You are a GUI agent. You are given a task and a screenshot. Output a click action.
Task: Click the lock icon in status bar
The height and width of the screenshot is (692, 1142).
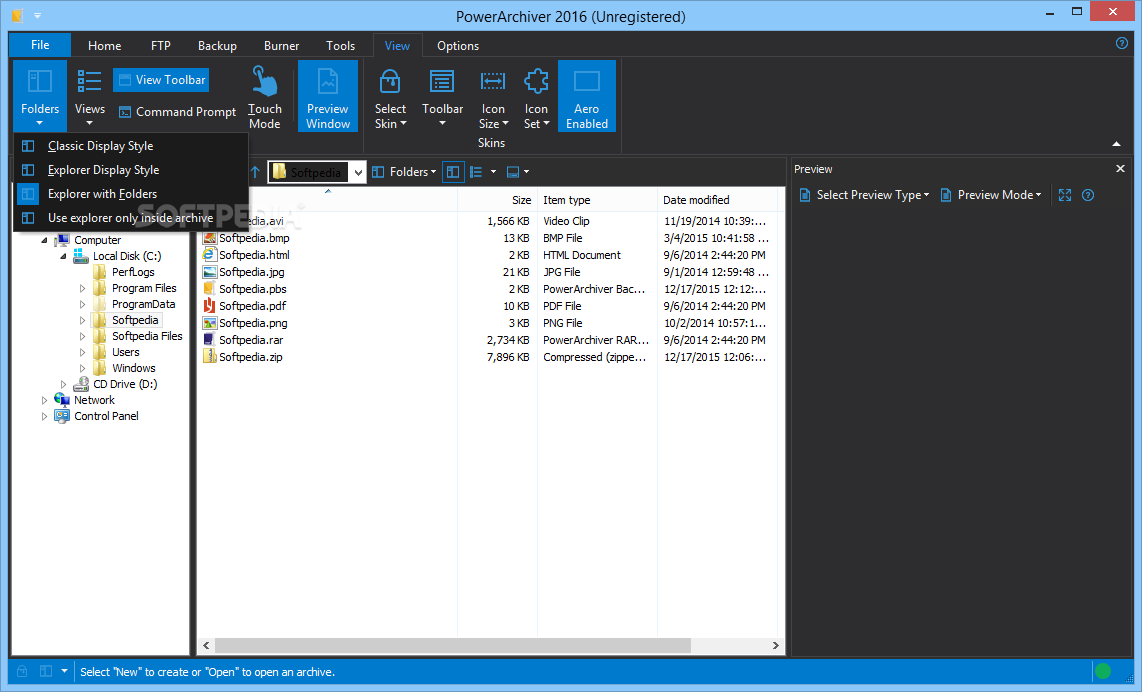pos(23,671)
